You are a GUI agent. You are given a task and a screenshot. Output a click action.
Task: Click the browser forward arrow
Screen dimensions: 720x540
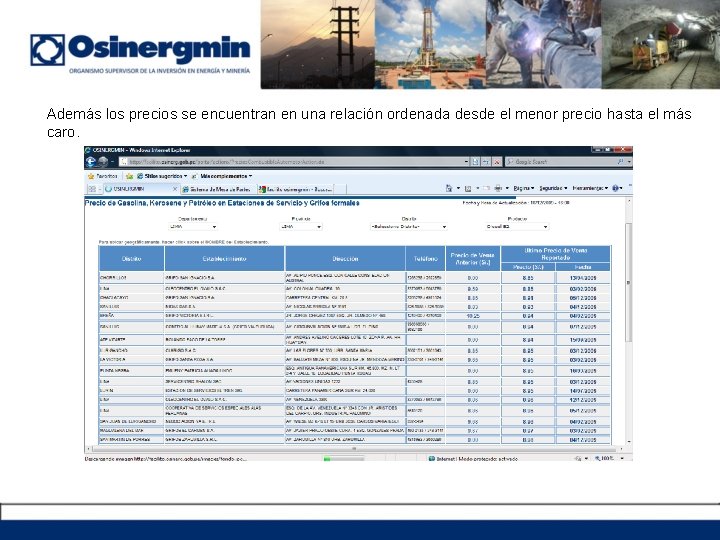point(103,162)
